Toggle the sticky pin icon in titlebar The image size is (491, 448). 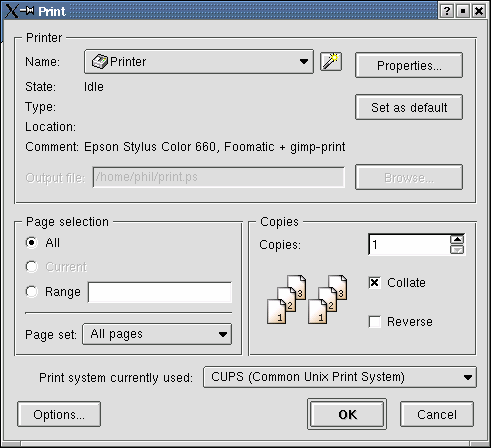pyautogui.click(x=27, y=11)
